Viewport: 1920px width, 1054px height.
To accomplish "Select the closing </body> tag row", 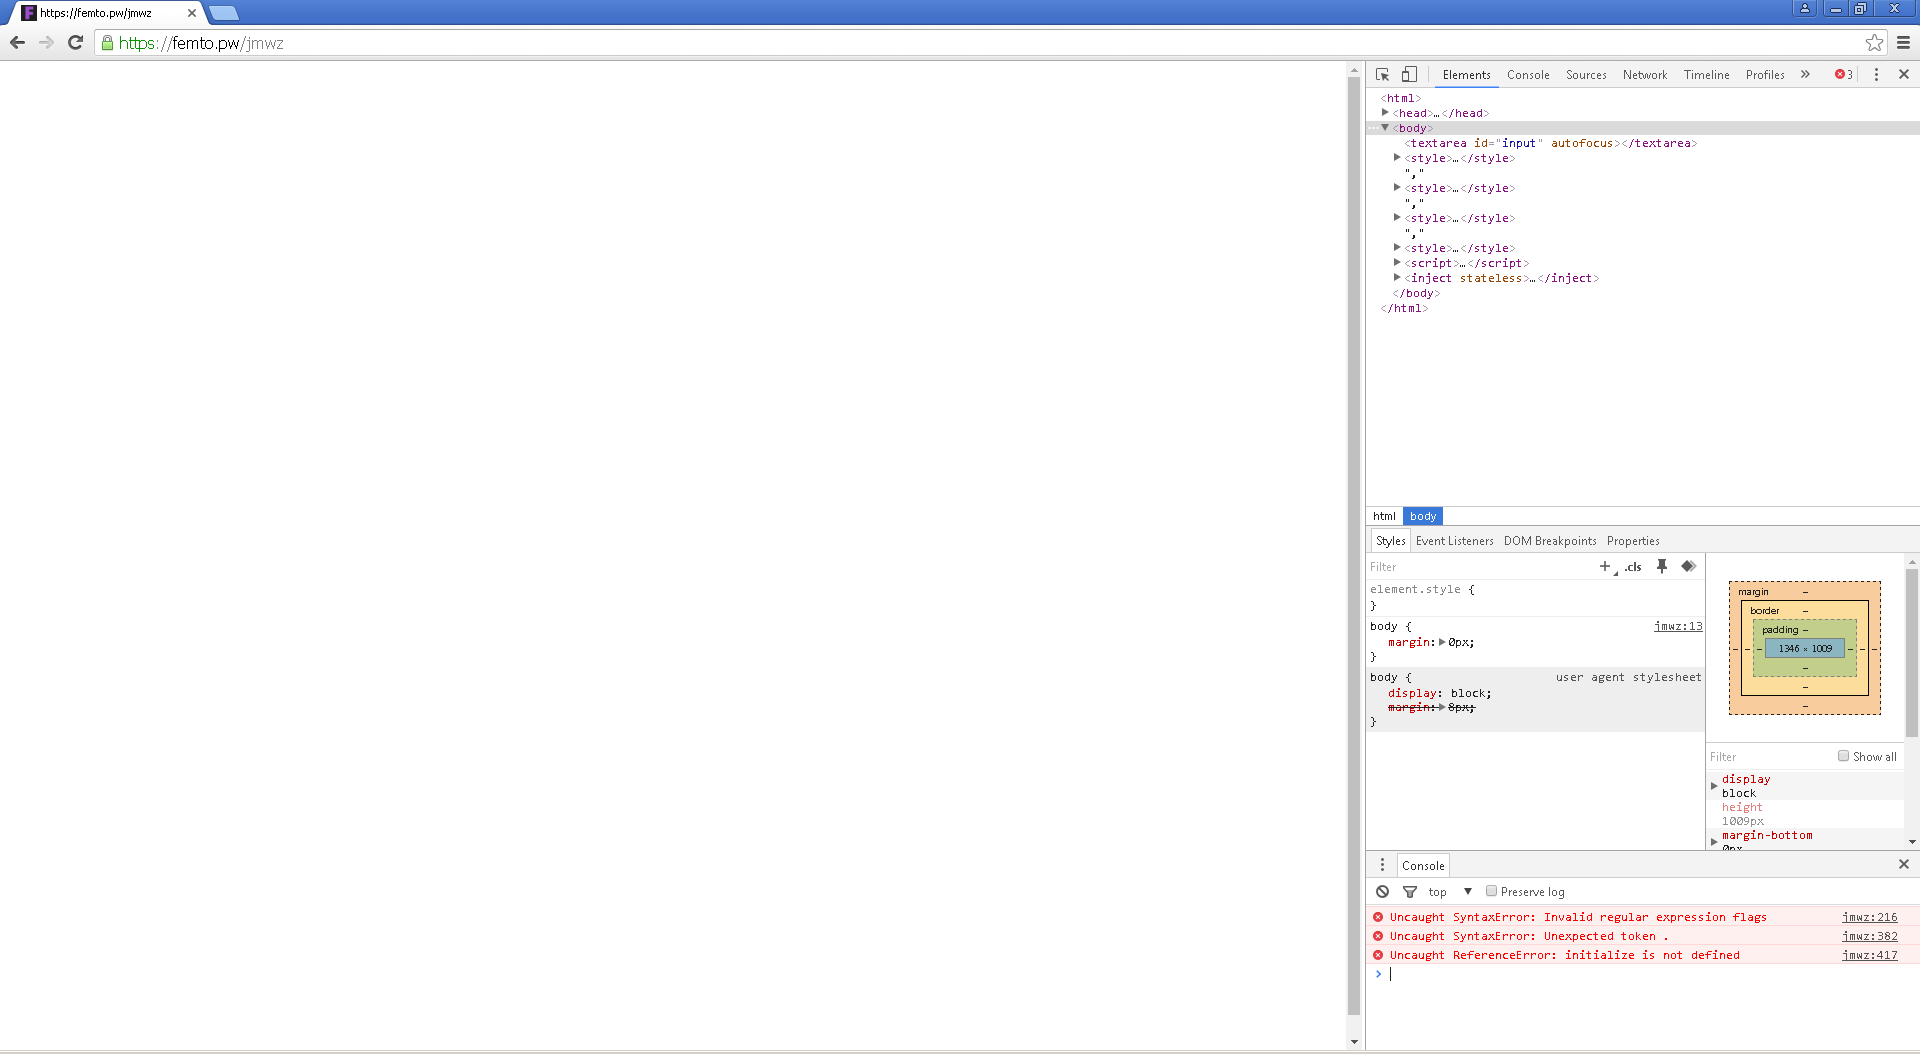I will [x=1416, y=293].
